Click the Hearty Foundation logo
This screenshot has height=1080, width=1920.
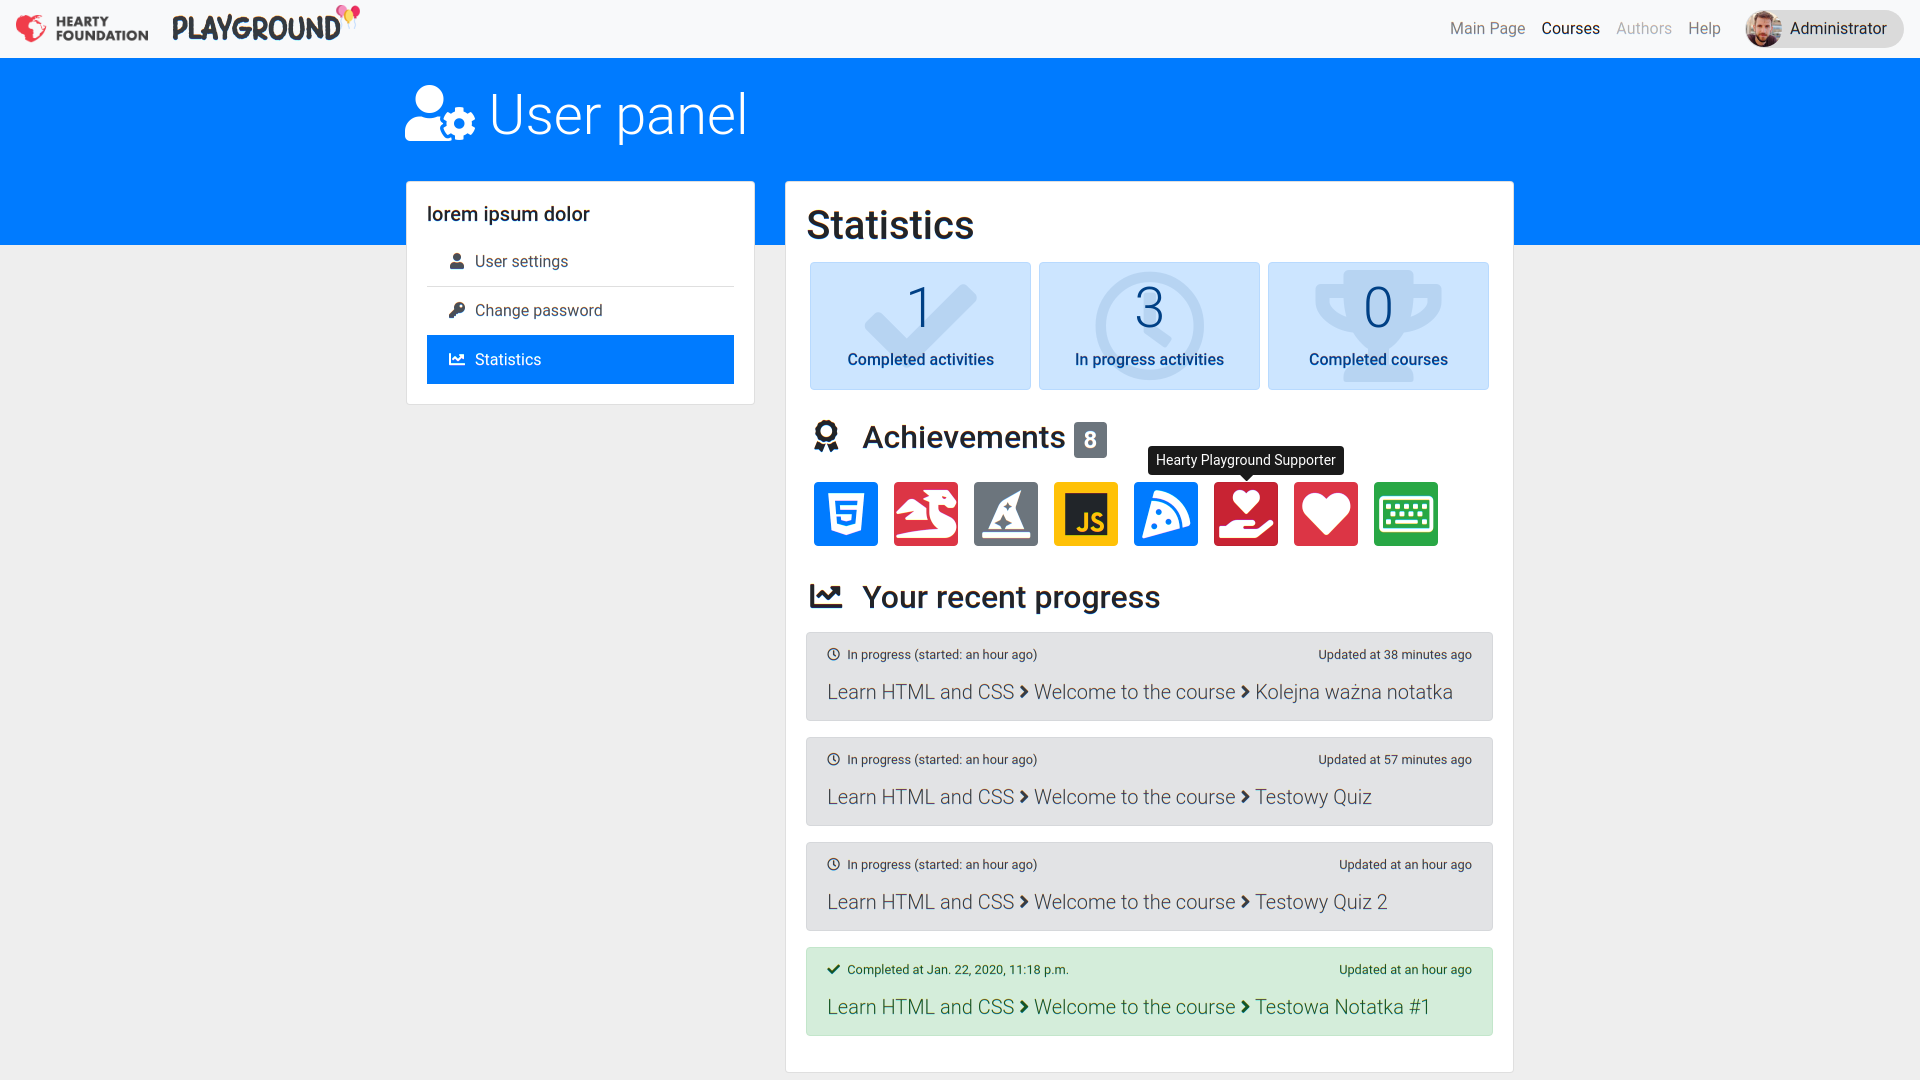tap(82, 28)
